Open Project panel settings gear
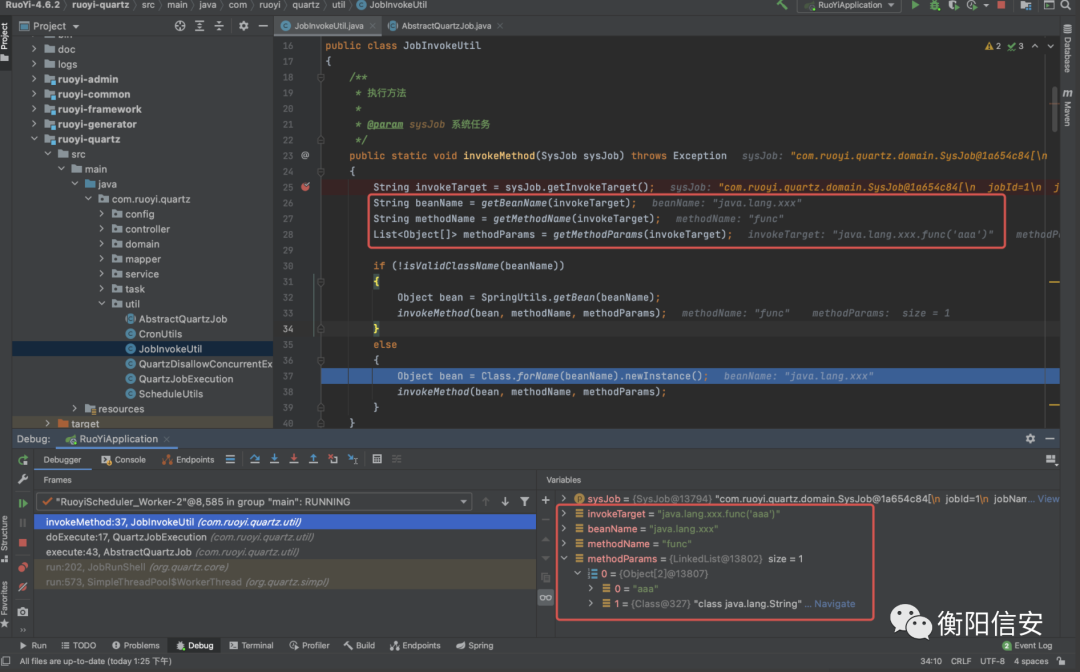This screenshot has height=672, width=1080. point(243,26)
